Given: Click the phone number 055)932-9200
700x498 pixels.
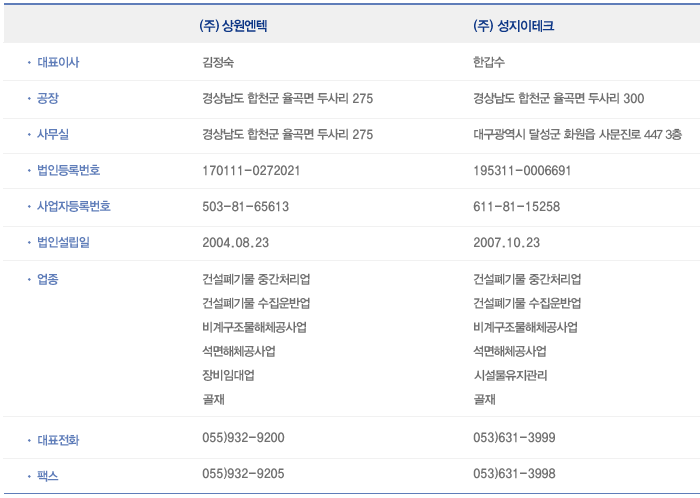Looking at the screenshot, I should 243,438.
